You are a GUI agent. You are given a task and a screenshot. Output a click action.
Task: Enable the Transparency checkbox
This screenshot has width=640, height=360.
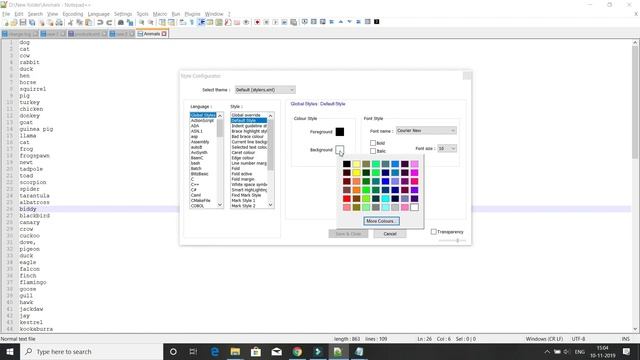(x=433, y=232)
